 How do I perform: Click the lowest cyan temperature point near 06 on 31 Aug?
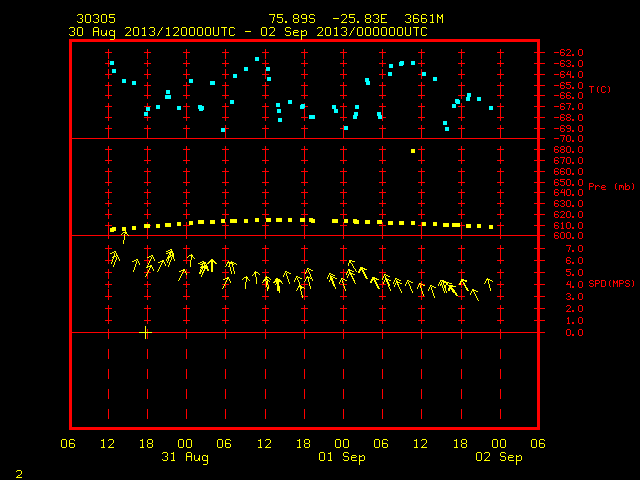(x=223, y=130)
